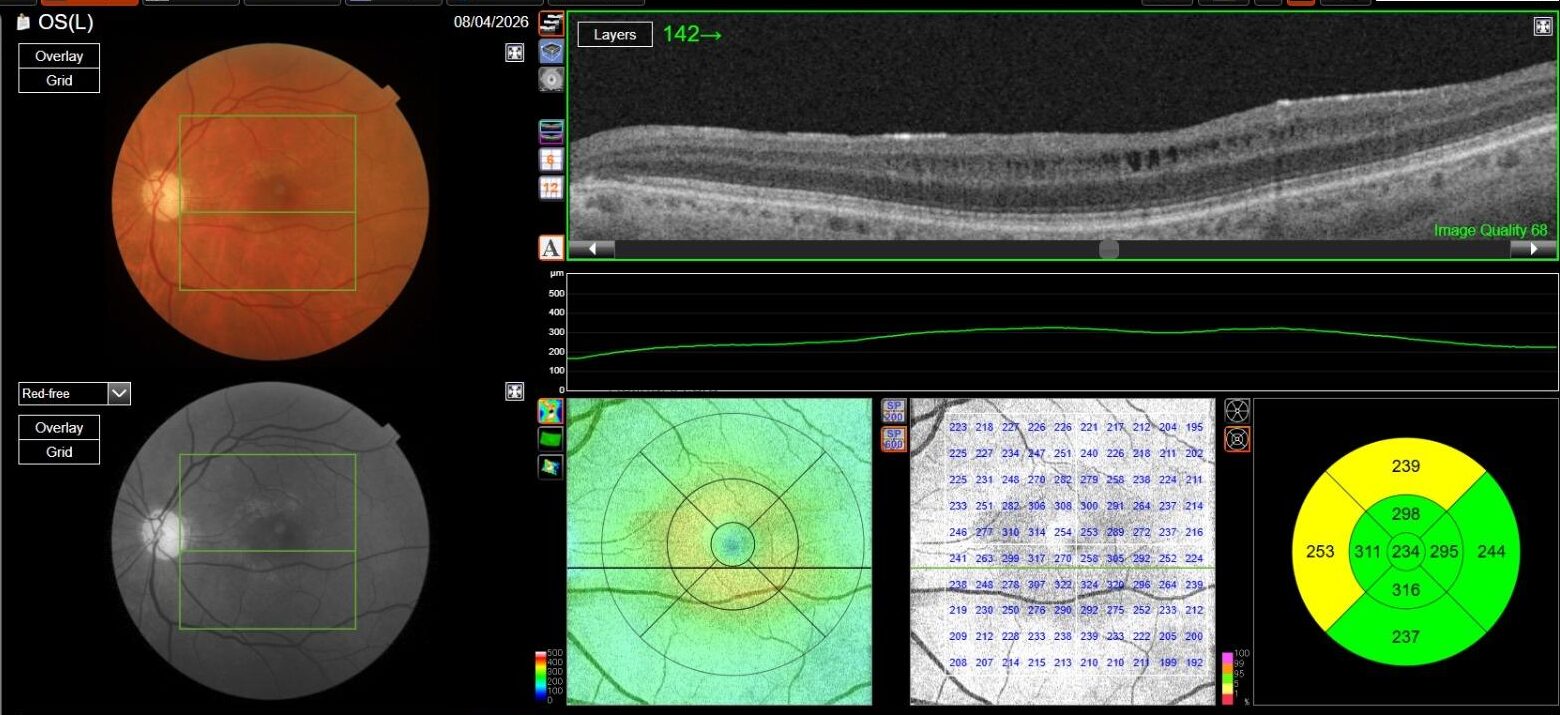Select the SP 200 spacing button

click(x=893, y=411)
